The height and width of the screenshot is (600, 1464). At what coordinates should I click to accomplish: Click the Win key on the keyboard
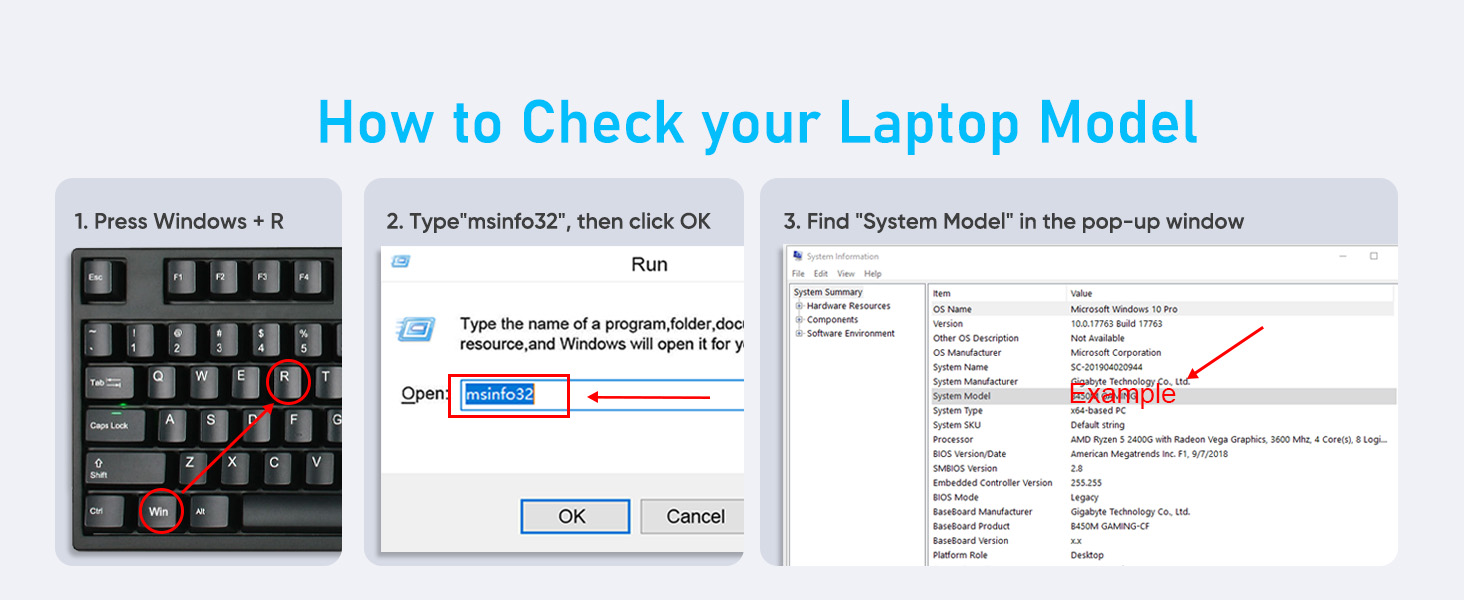(159, 510)
